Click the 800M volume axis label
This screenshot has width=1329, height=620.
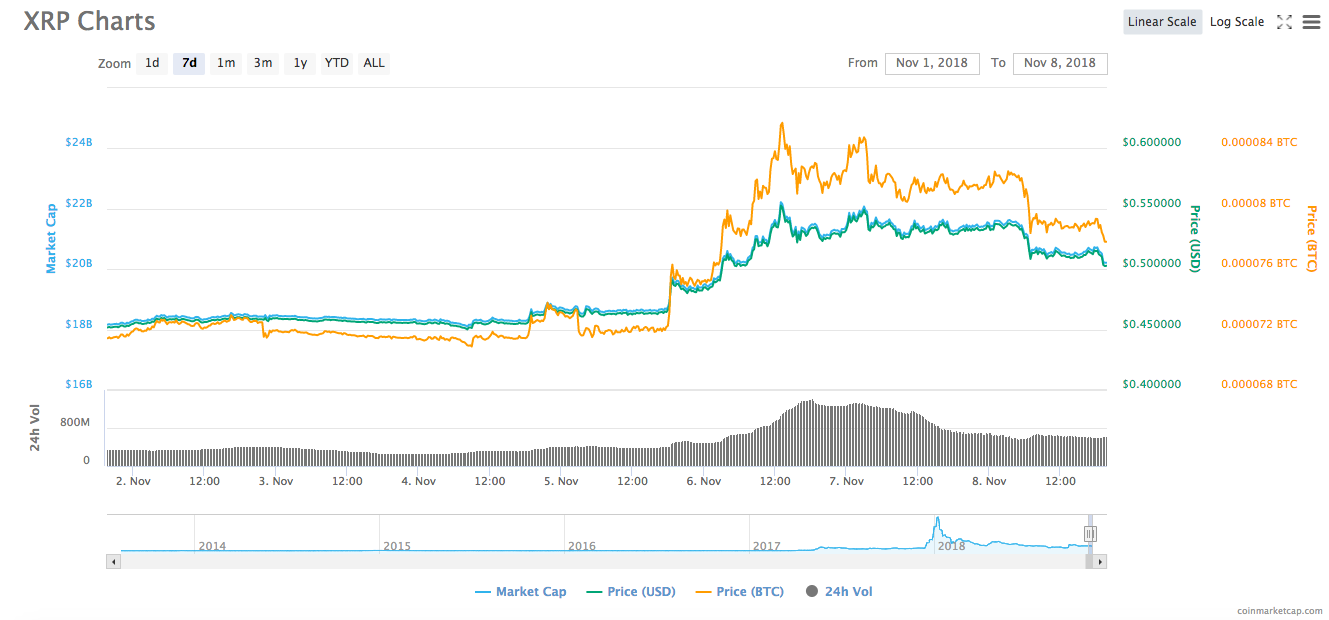(x=75, y=423)
